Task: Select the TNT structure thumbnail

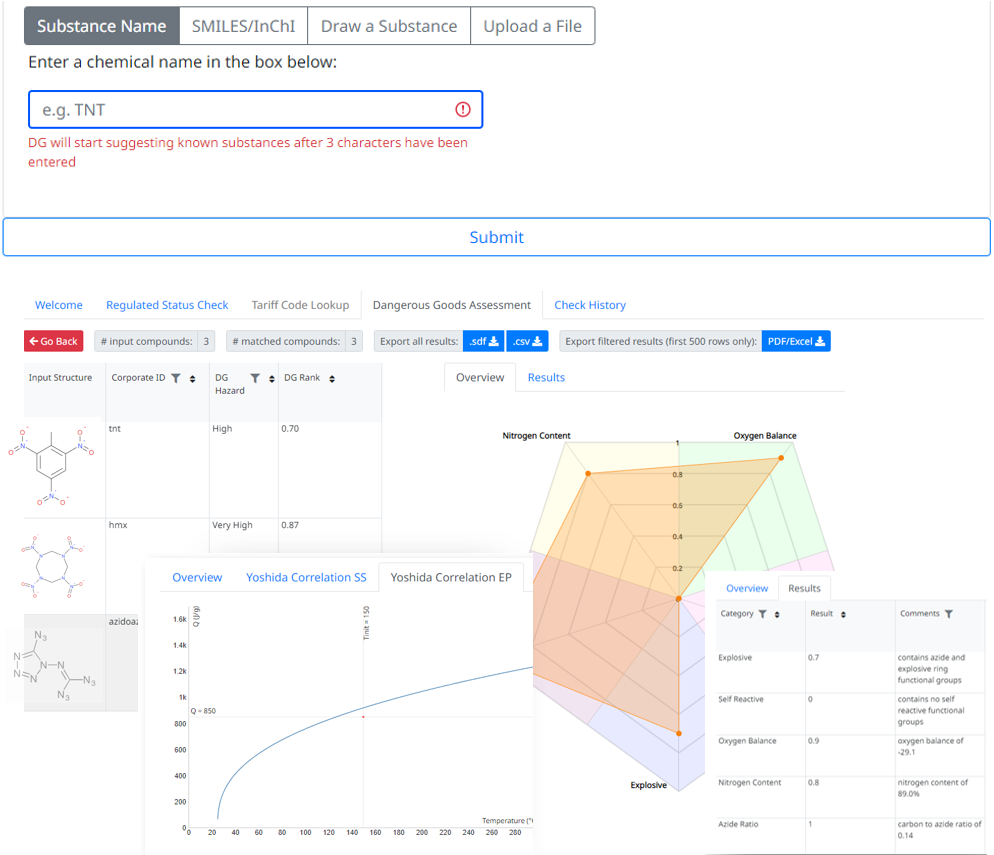Action: tap(51, 466)
